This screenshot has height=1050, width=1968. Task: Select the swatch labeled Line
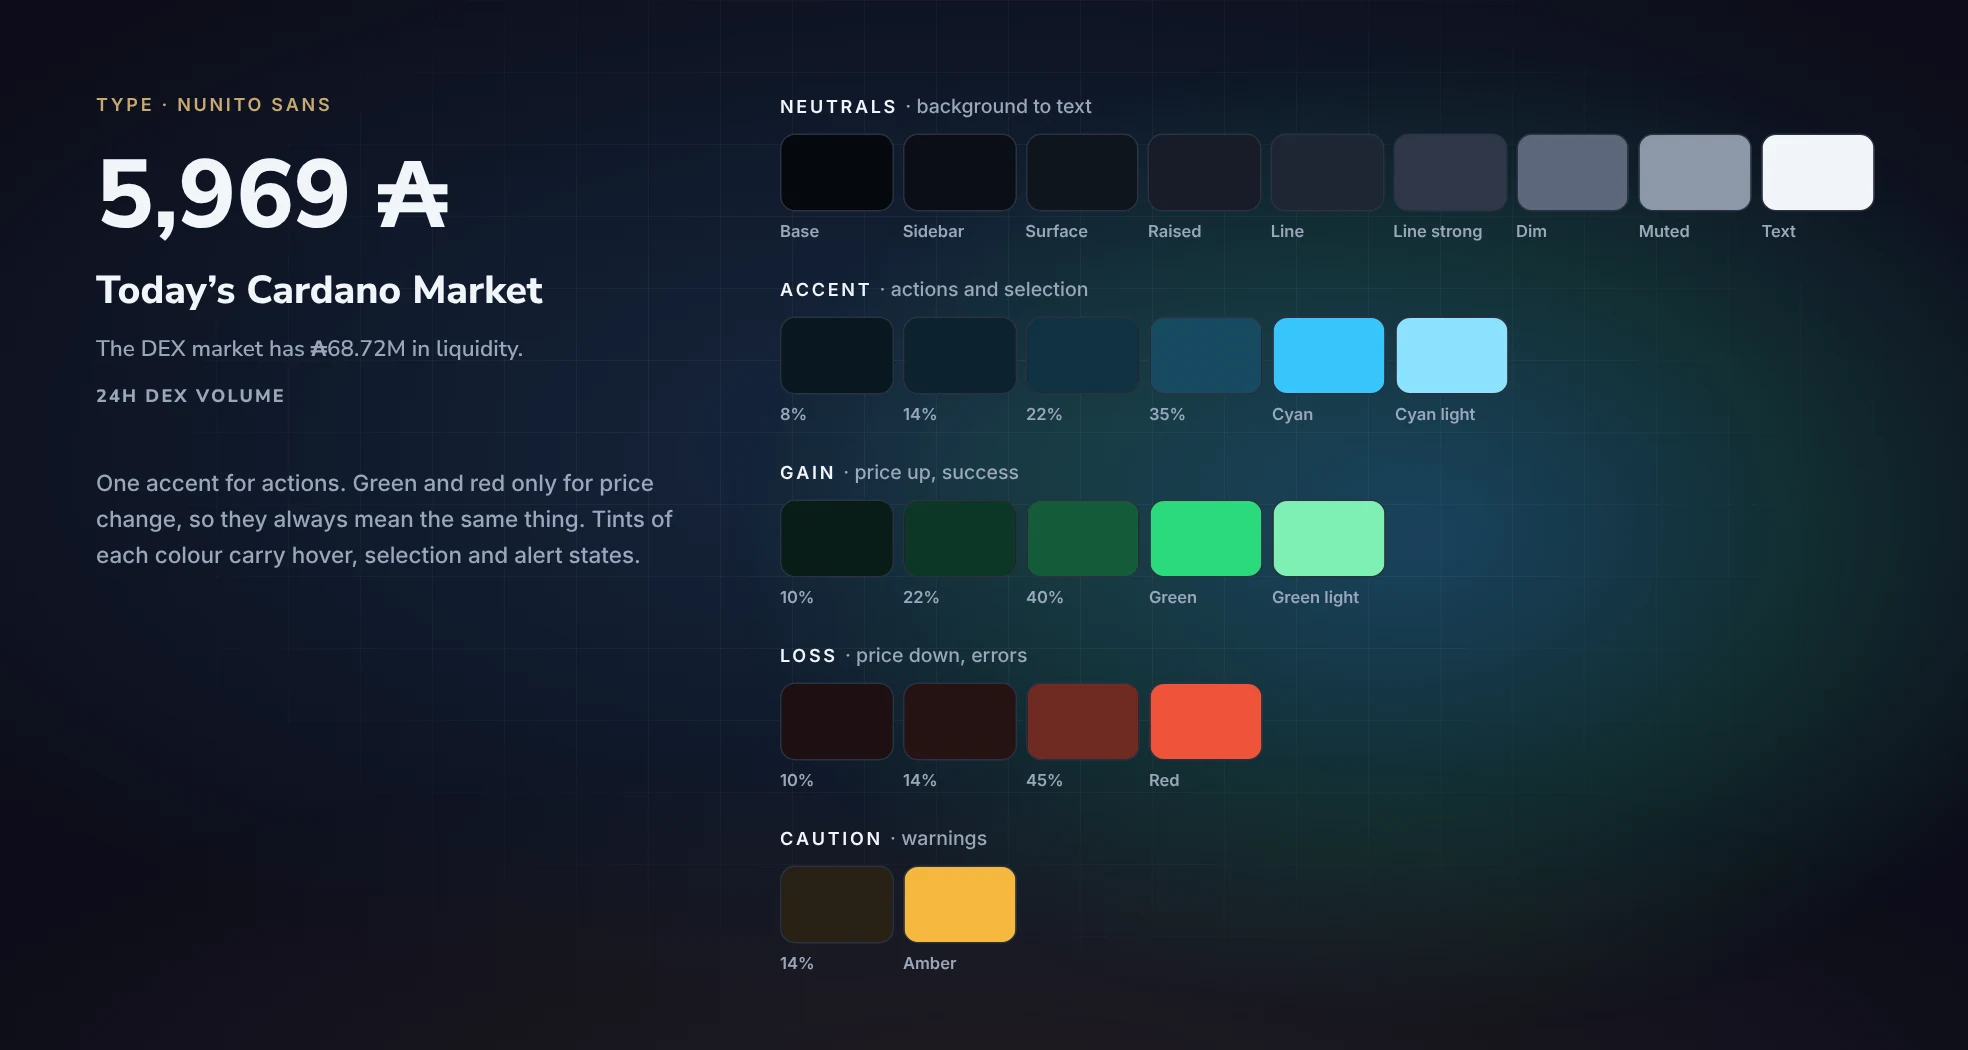point(1327,172)
